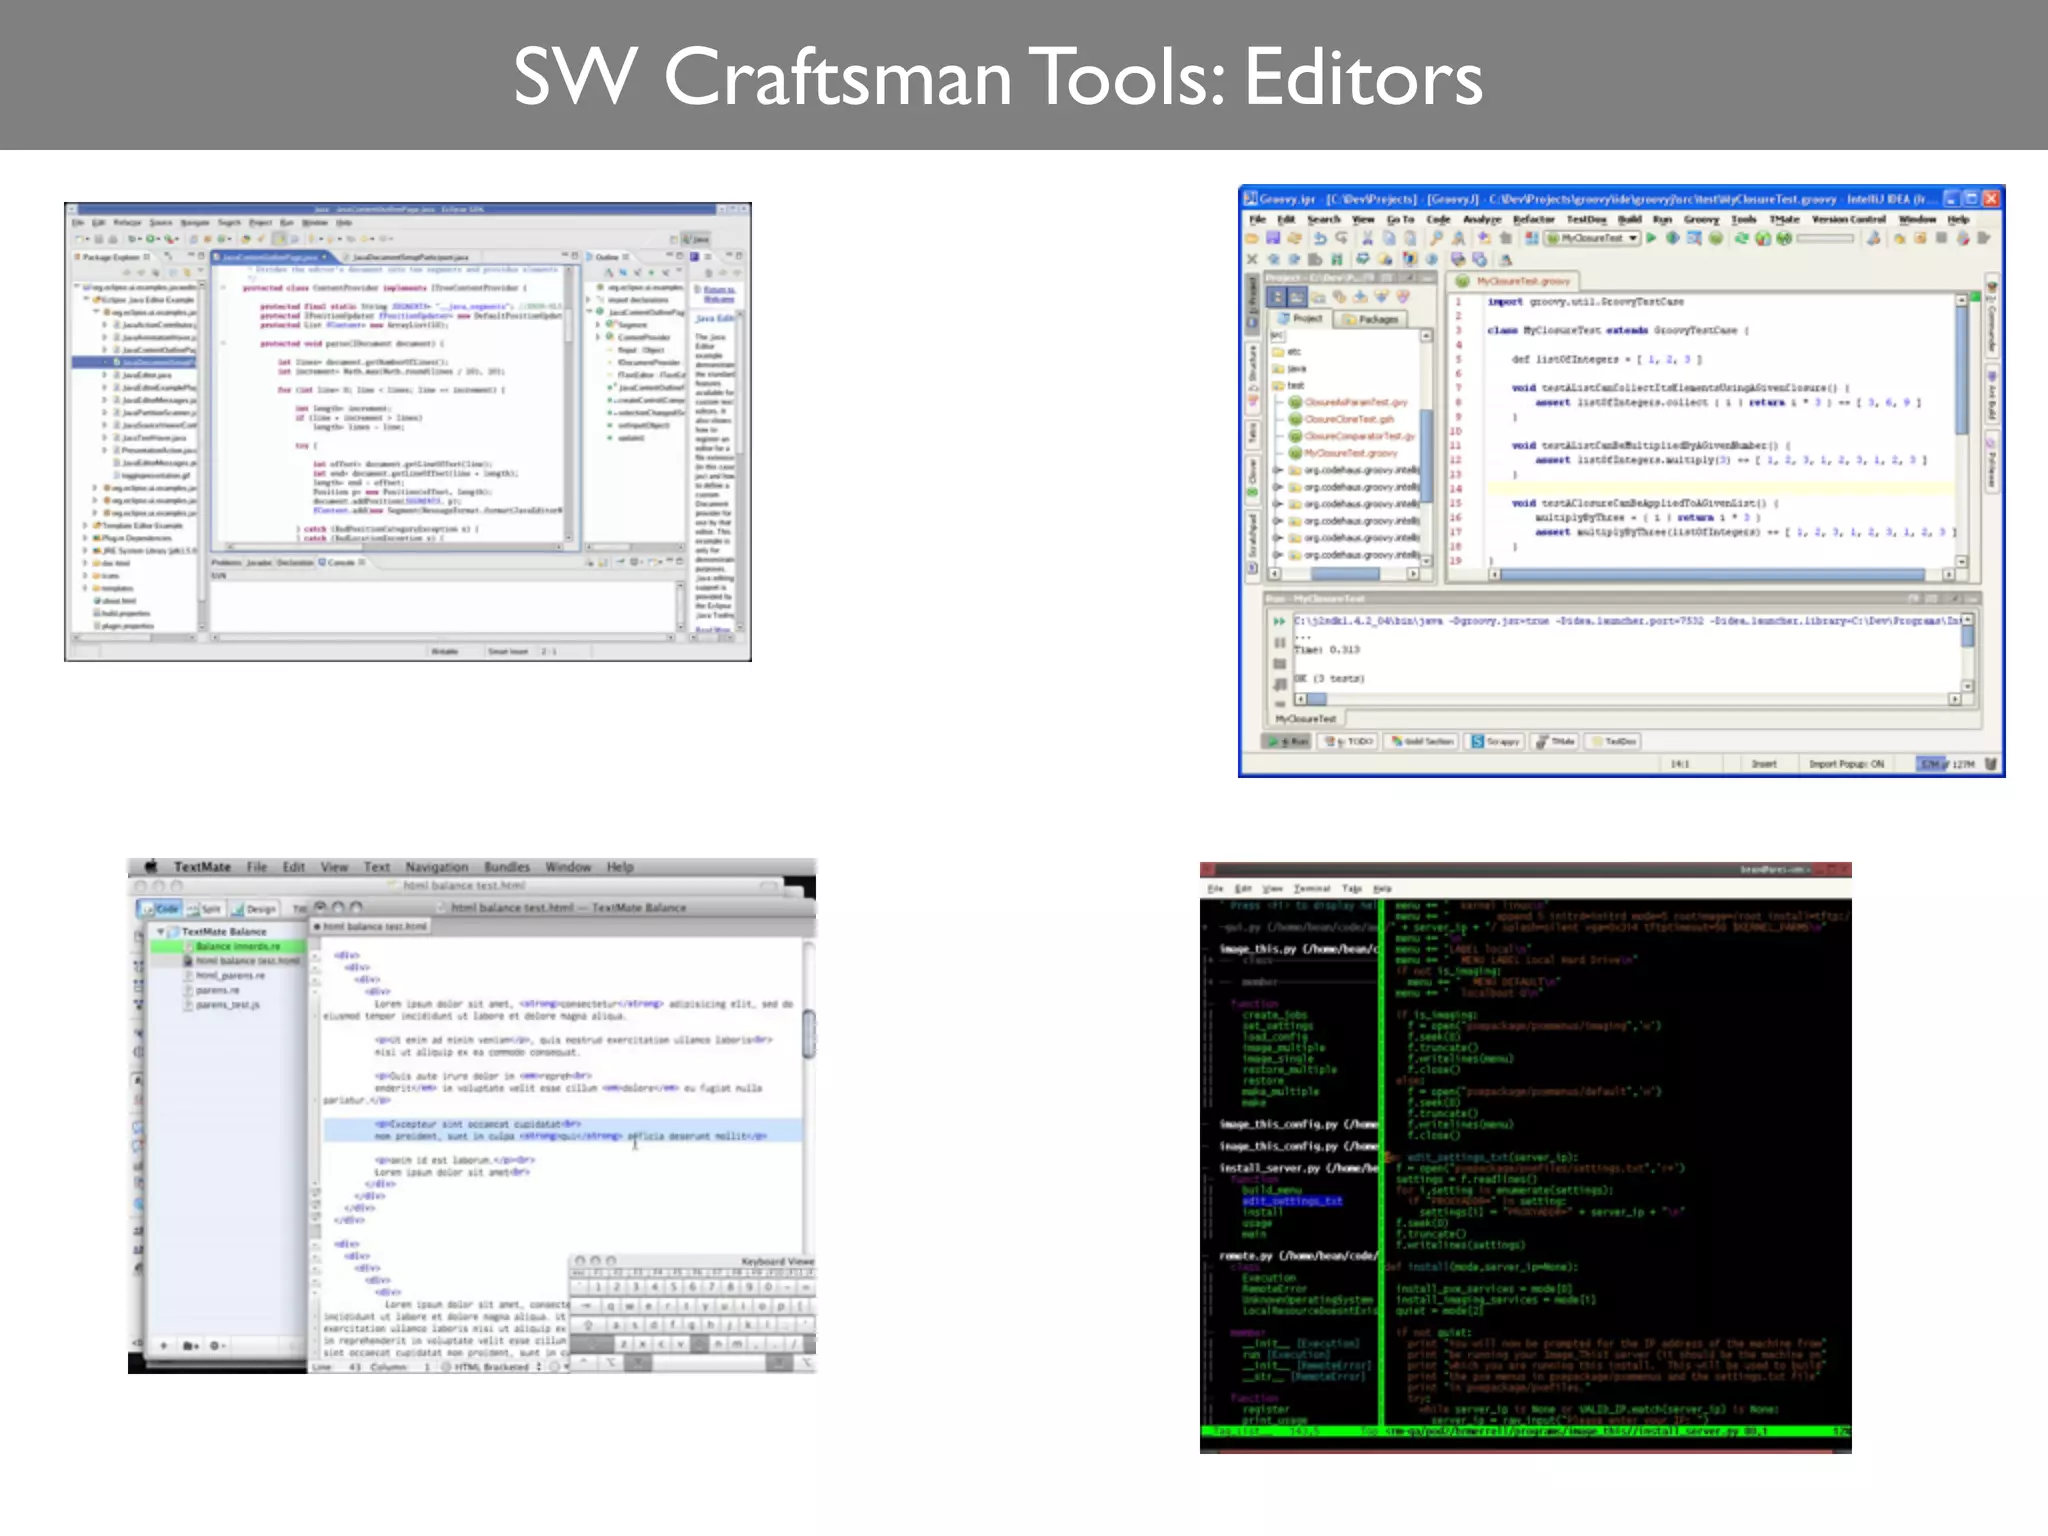Open the Version Control menu in IntelliJ
This screenshot has height=1536, width=2048.
tap(1848, 219)
